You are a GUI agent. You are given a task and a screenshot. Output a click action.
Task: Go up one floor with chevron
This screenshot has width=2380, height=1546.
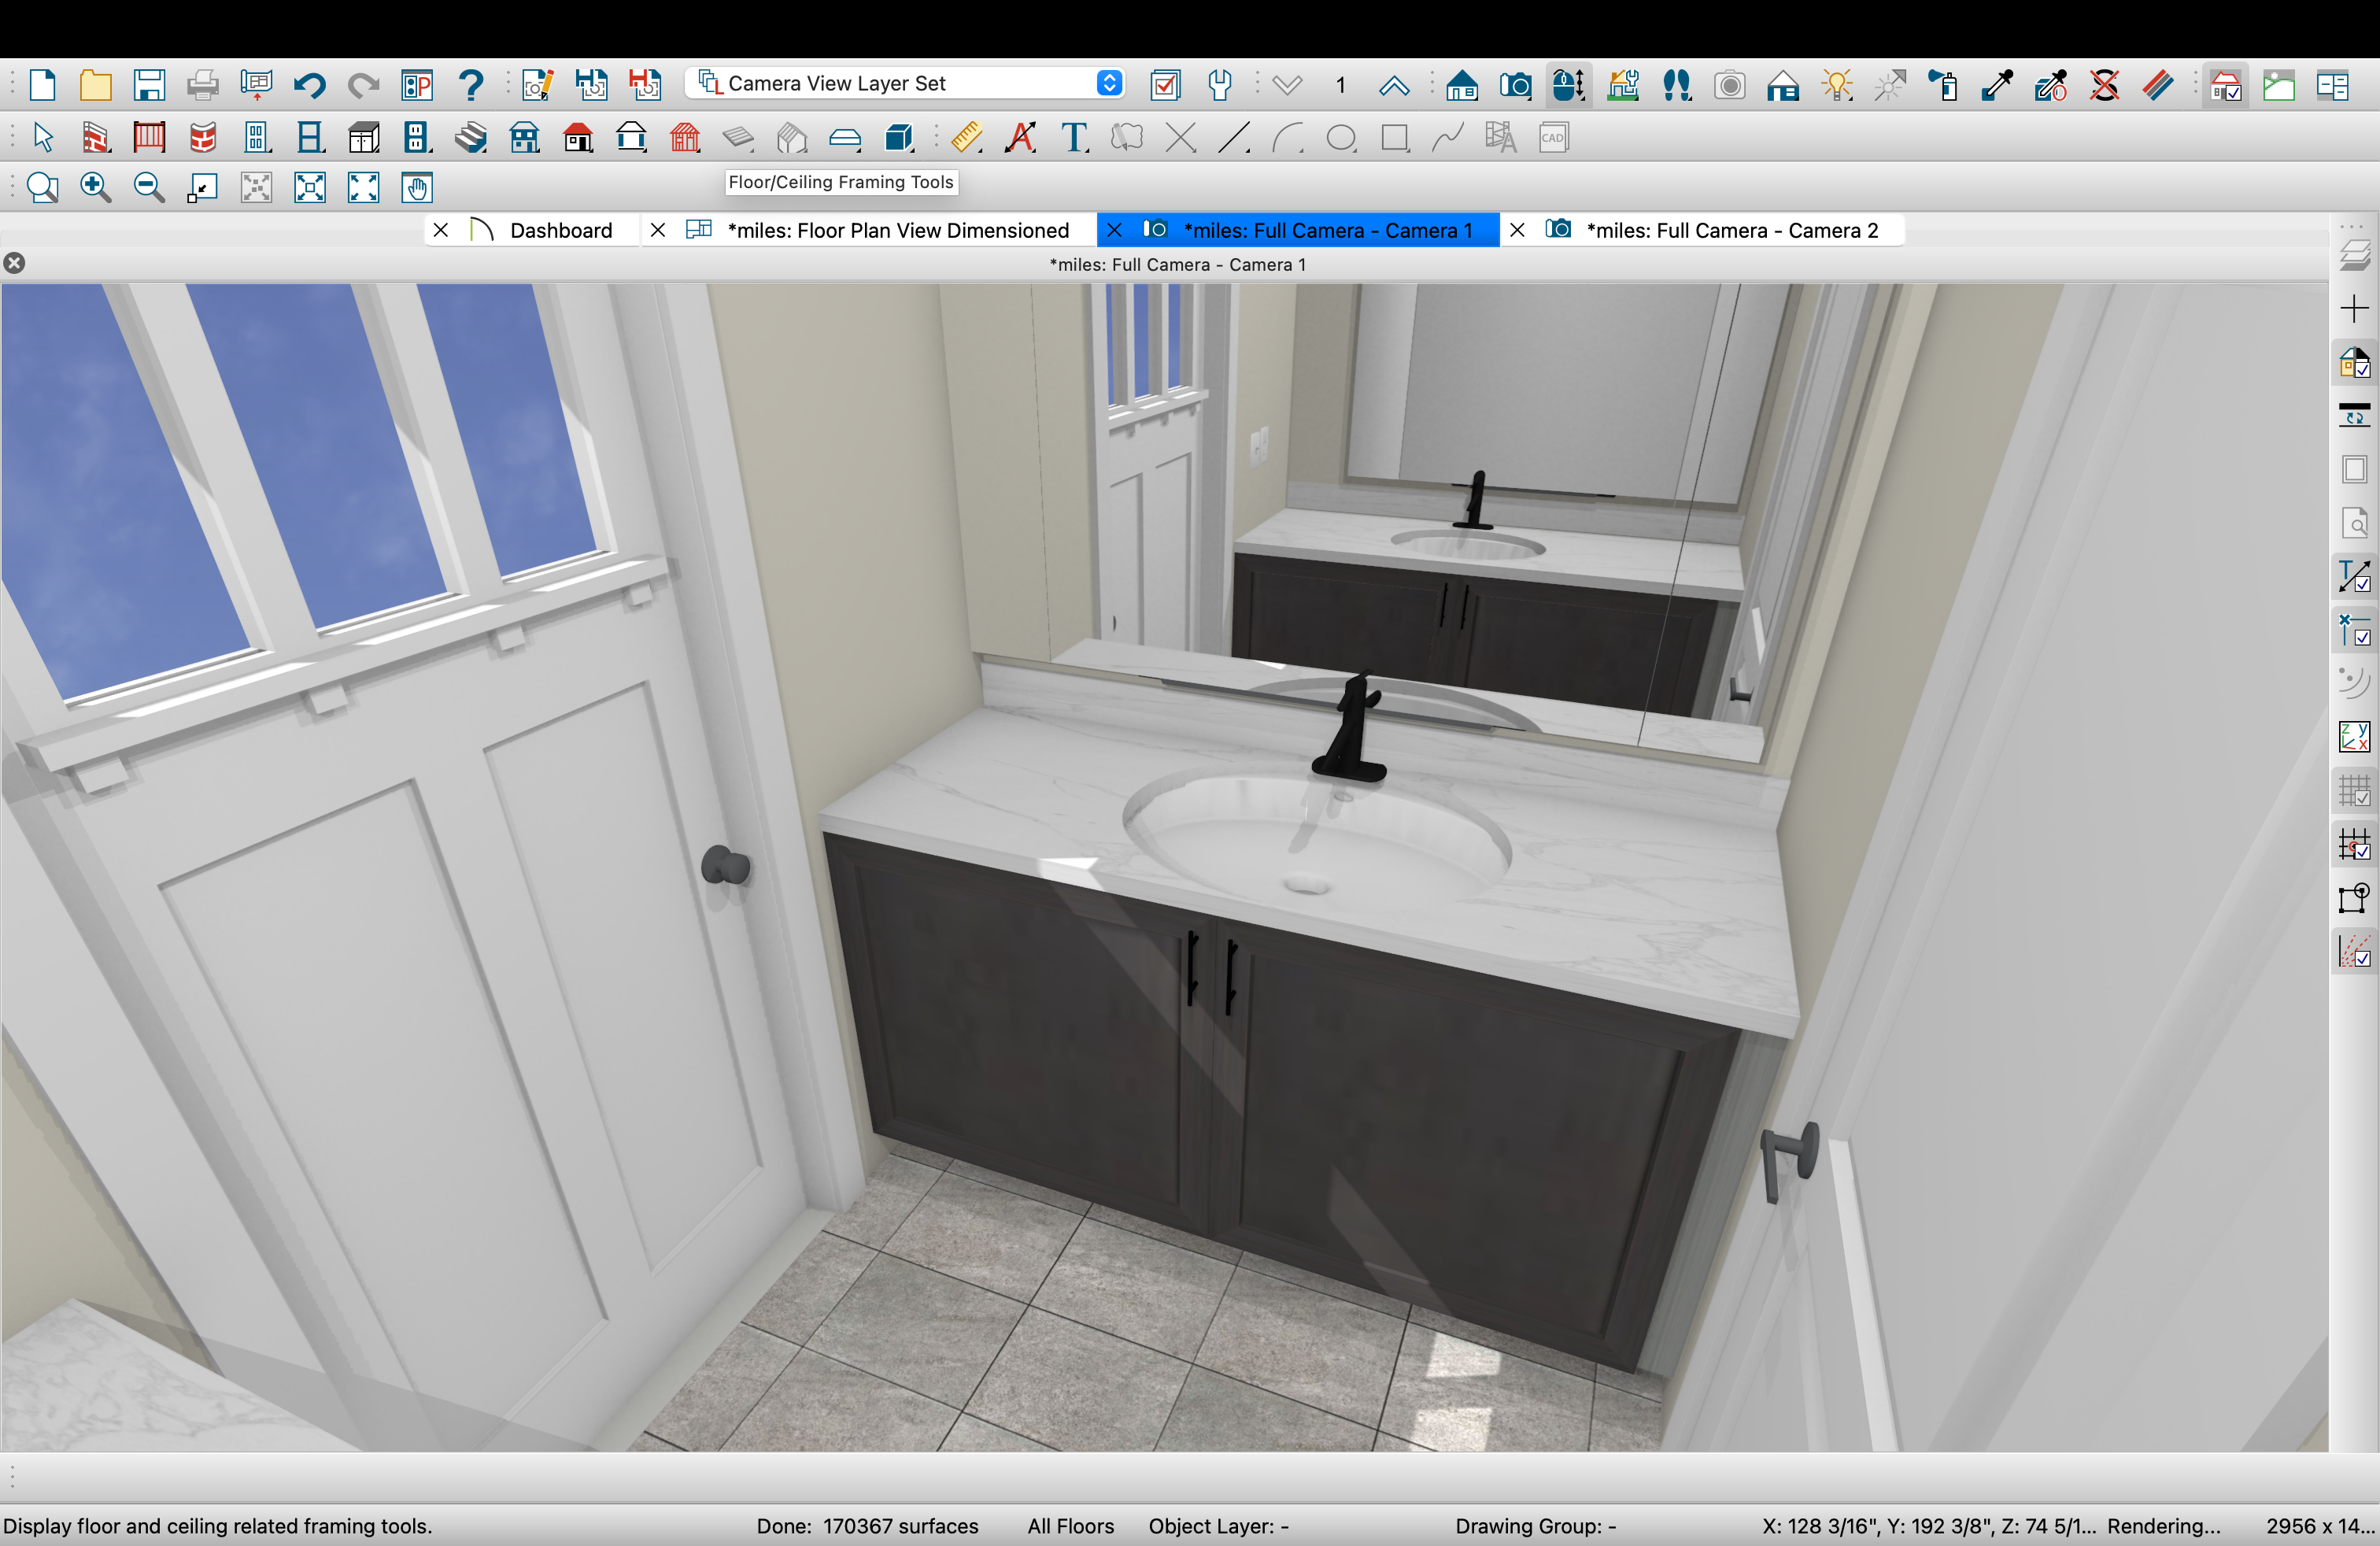point(1394,85)
